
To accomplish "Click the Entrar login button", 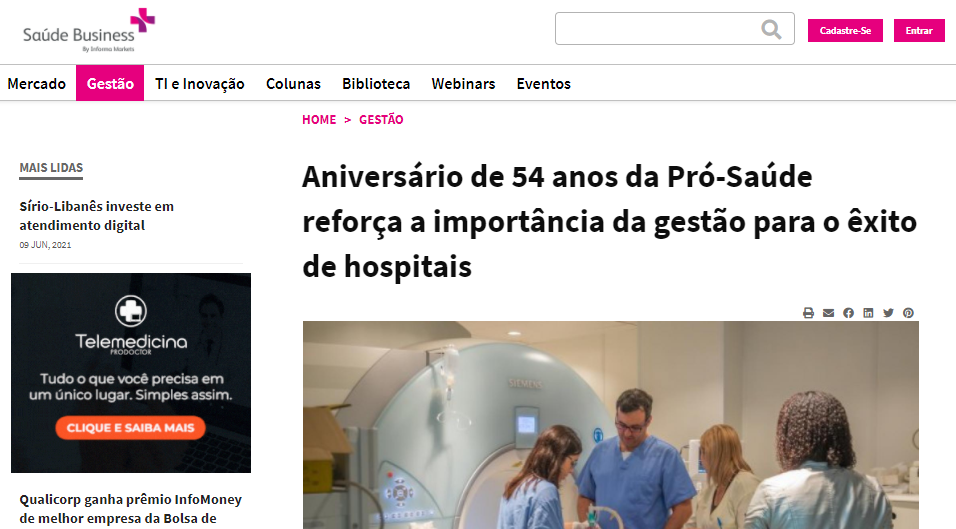I will coord(919,30).
